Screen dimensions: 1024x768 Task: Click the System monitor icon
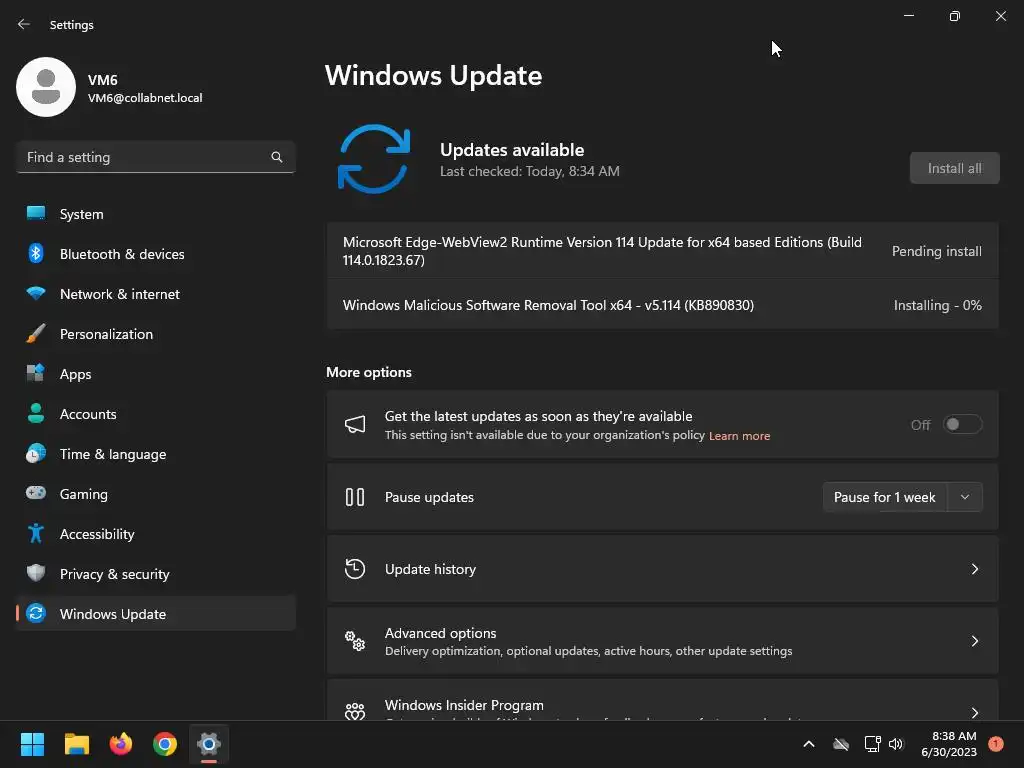pyautogui.click(x=36, y=214)
